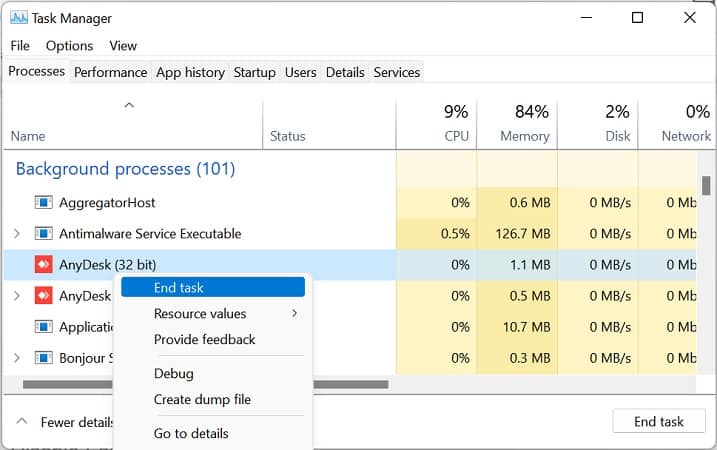The image size is (717, 450).
Task: Open the File menu
Action: tap(20, 46)
